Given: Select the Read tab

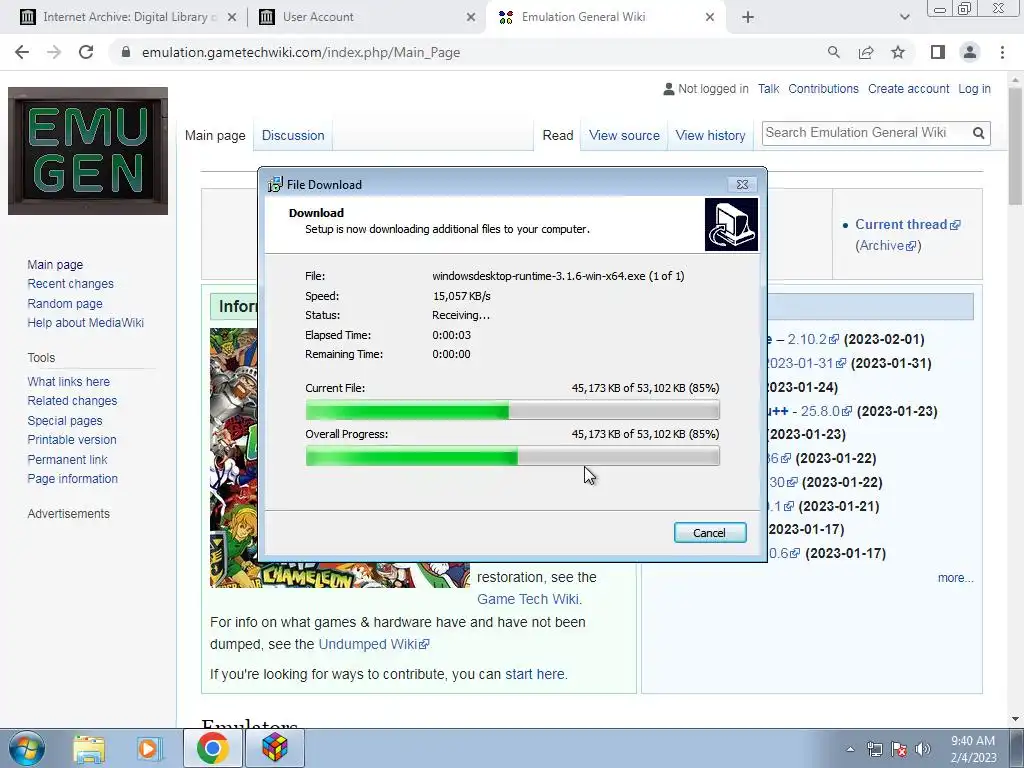Looking at the screenshot, I should pyautogui.click(x=558, y=135).
